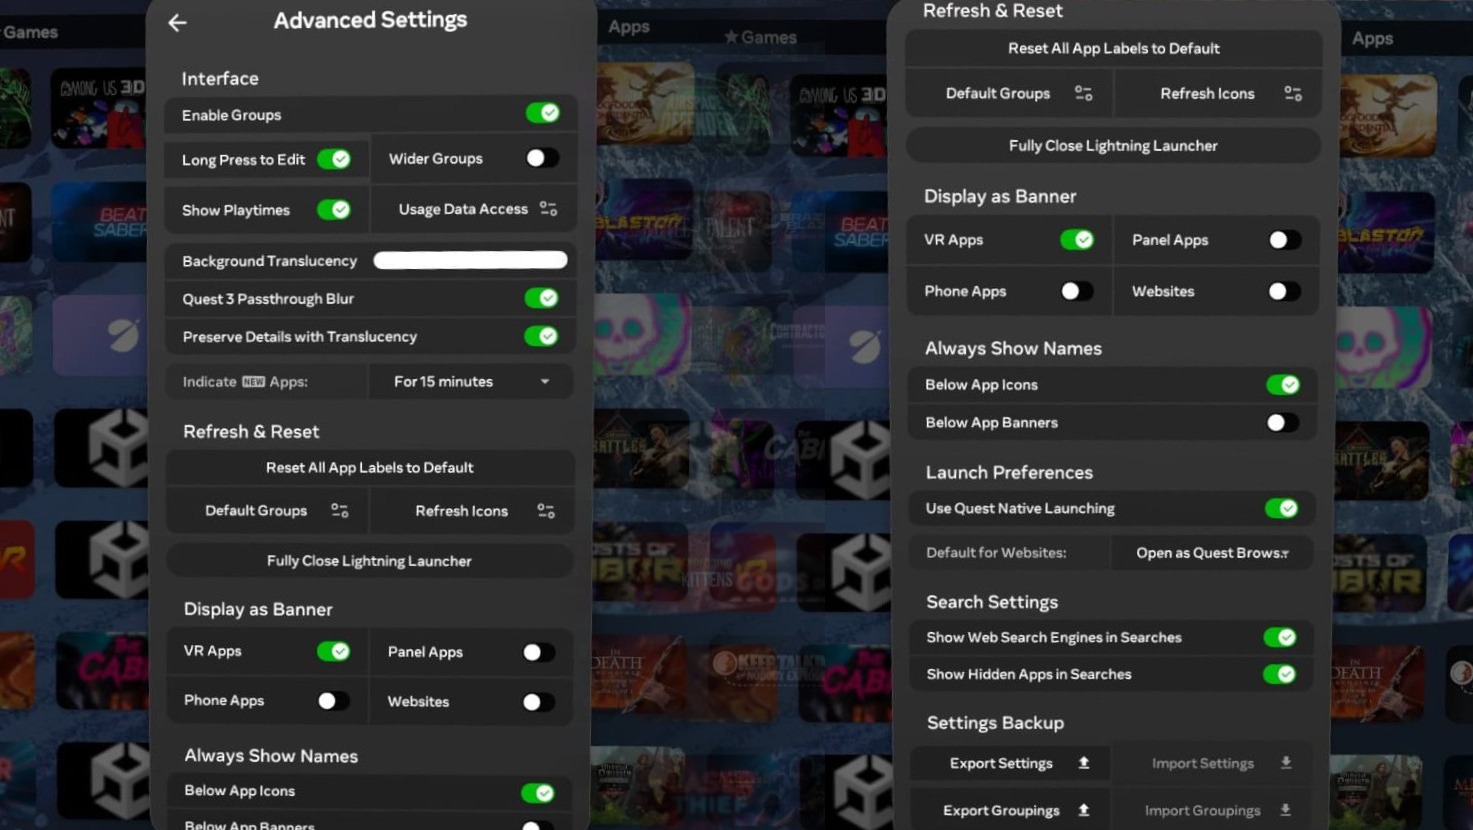Open Usage Data Access settings

tap(474, 209)
